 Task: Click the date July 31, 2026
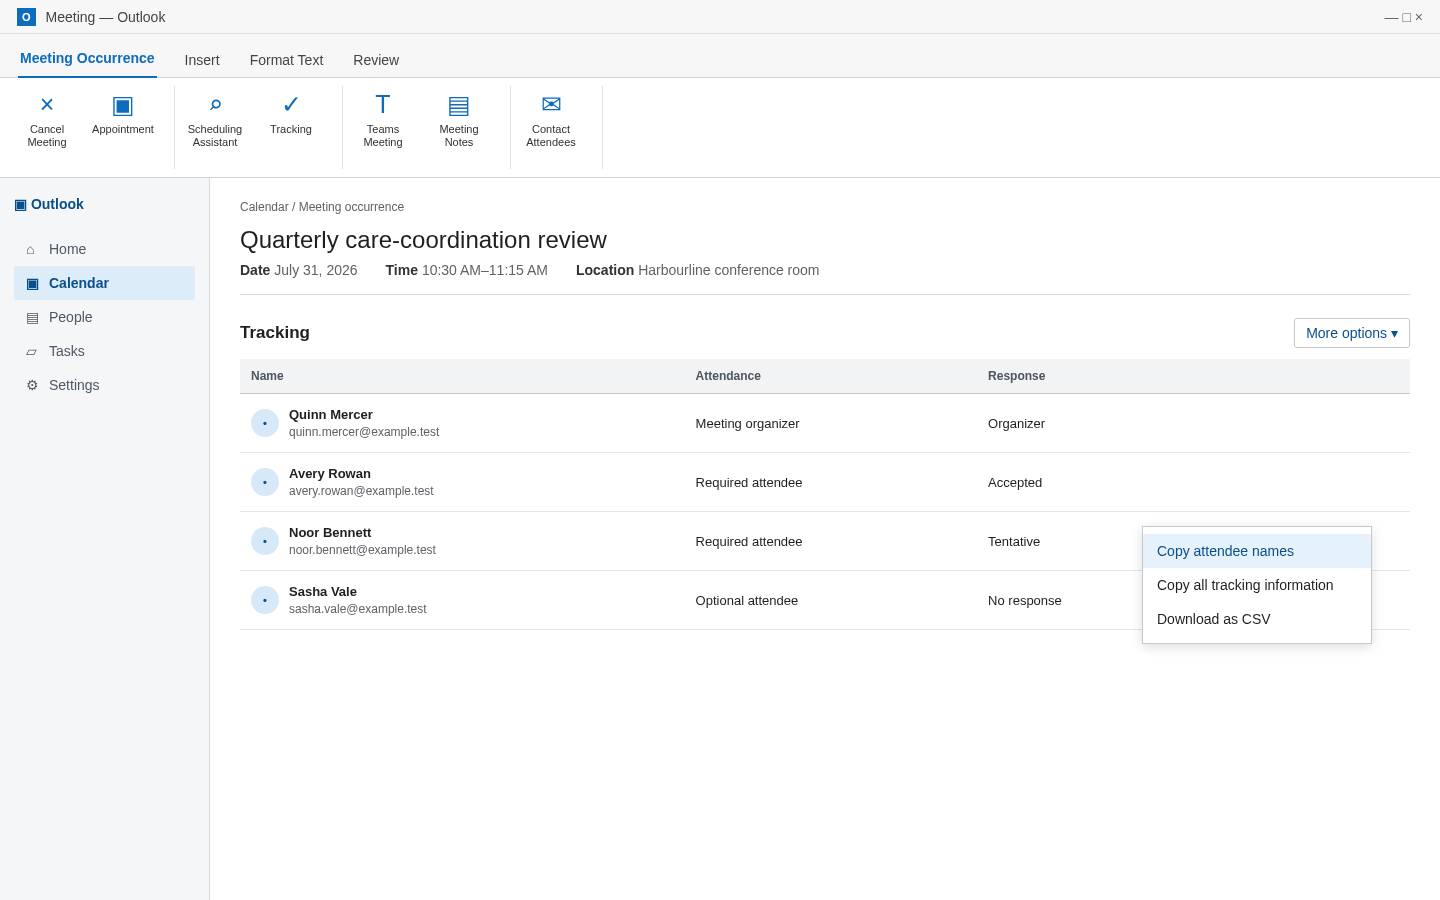click(x=316, y=270)
